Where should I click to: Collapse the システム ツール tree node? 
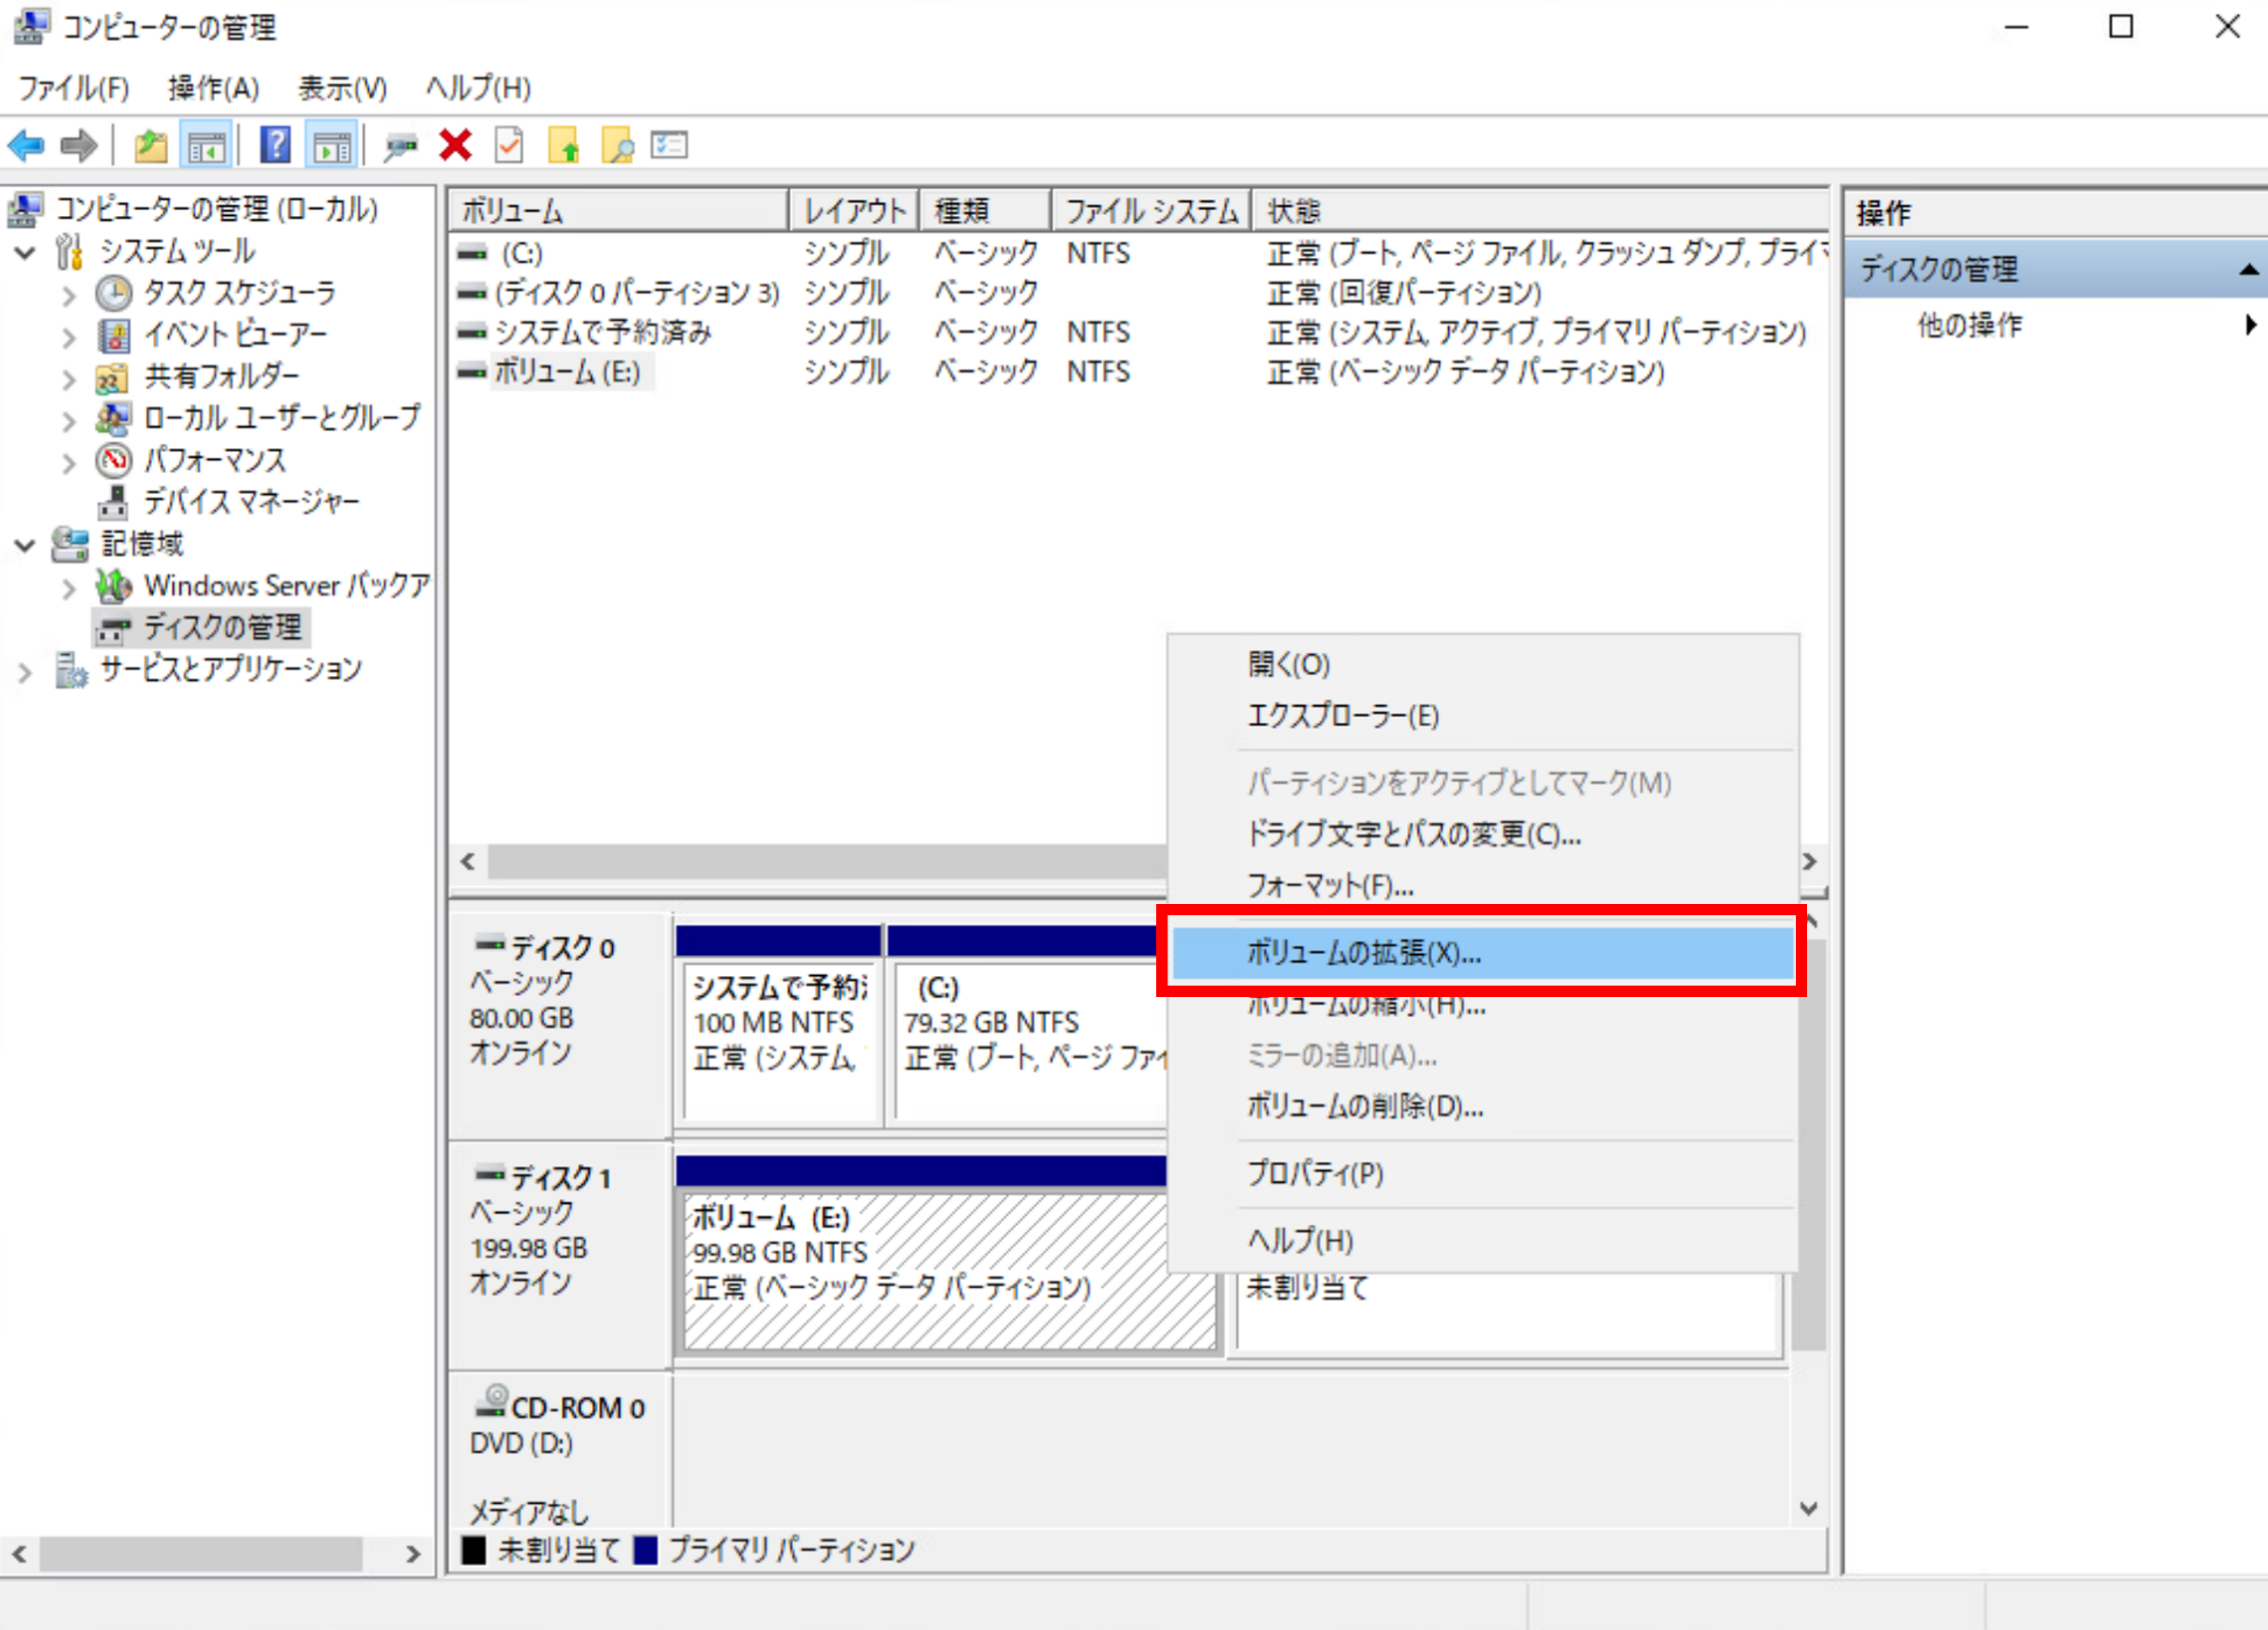coord(26,252)
